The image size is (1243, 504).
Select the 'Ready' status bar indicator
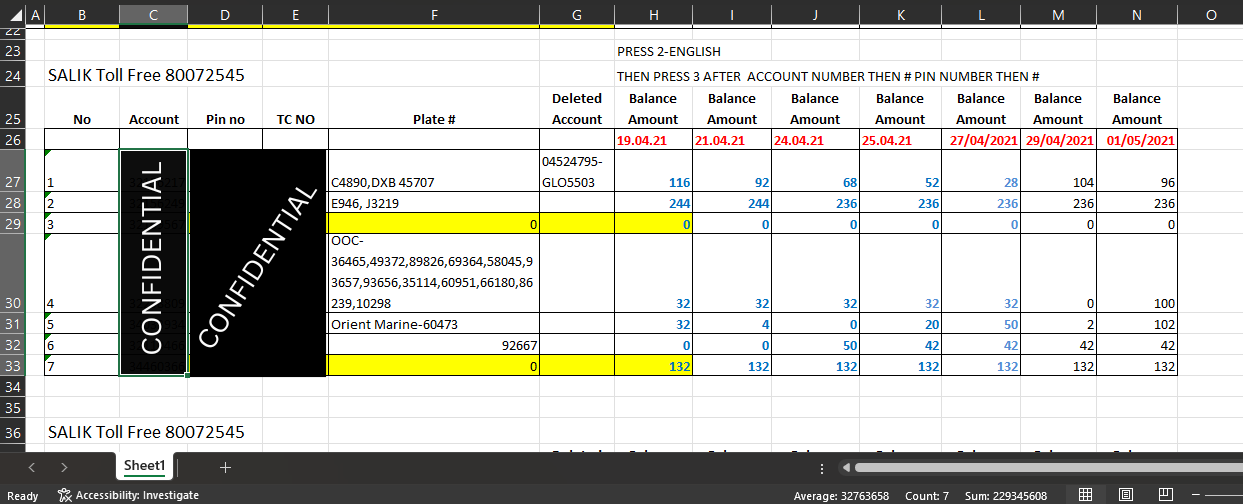click(x=22, y=495)
